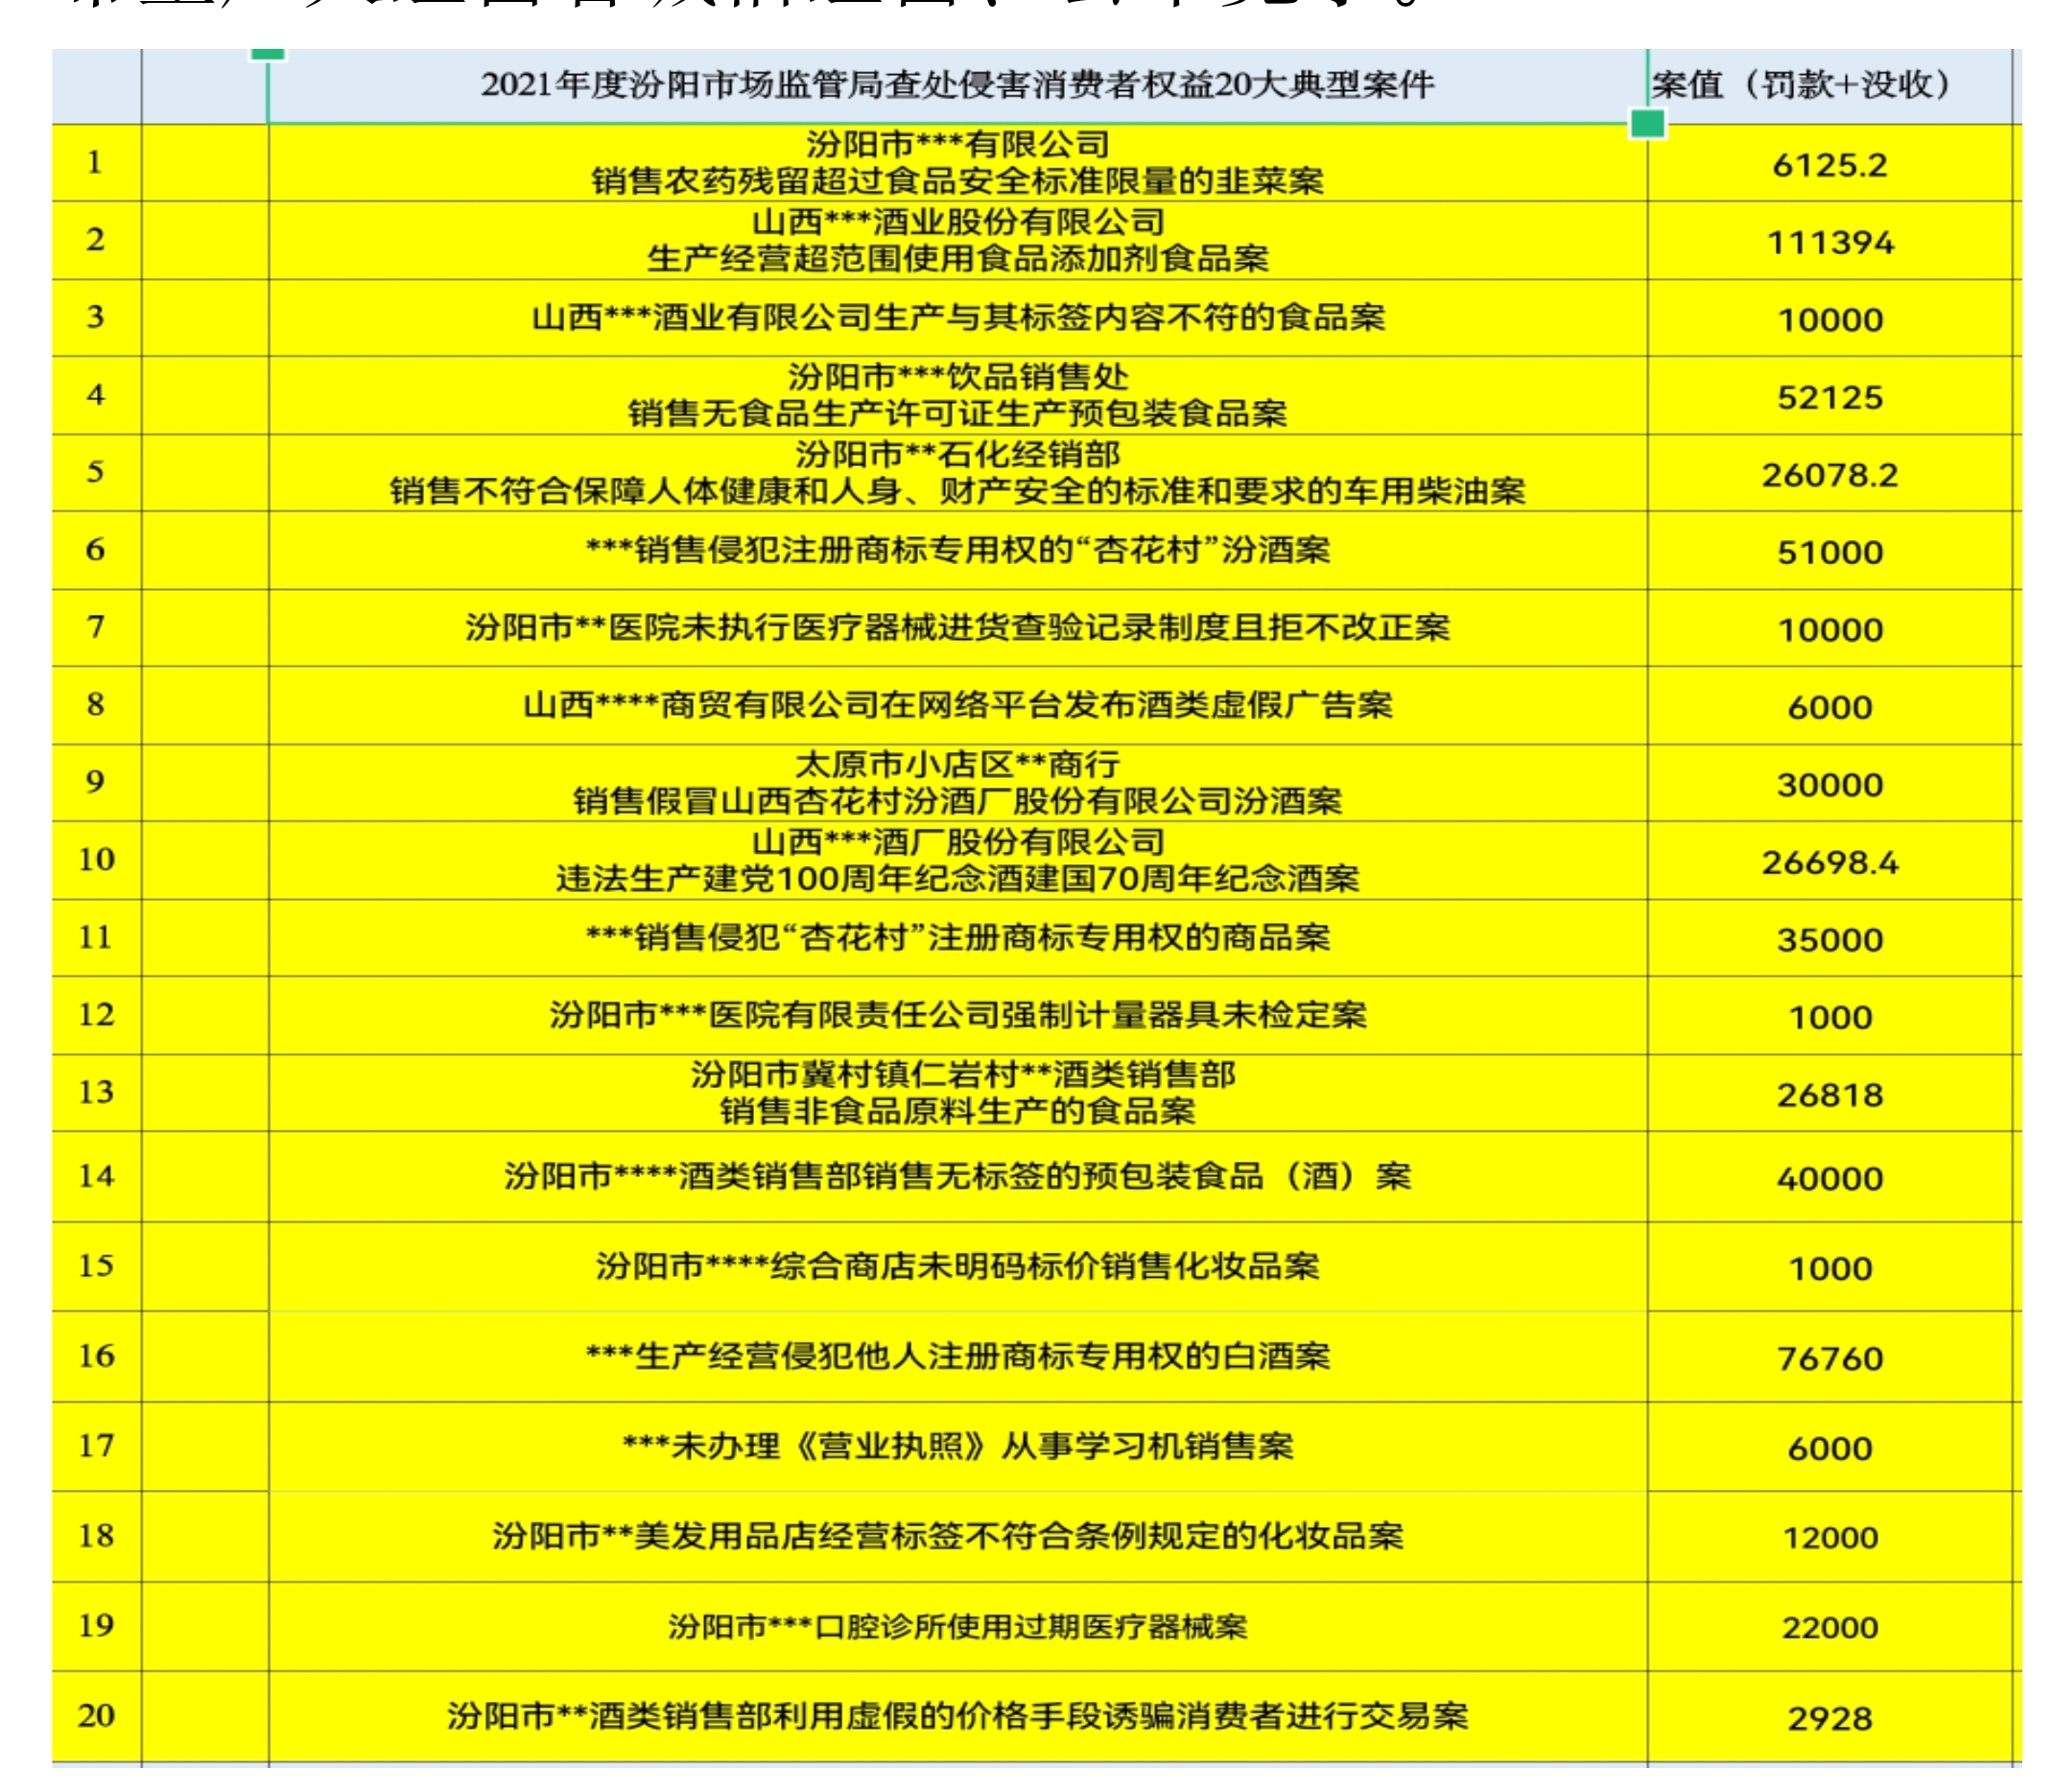The image size is (2054, 1792).
Task: Click row number 15 cell
Action: point(96,1266)
